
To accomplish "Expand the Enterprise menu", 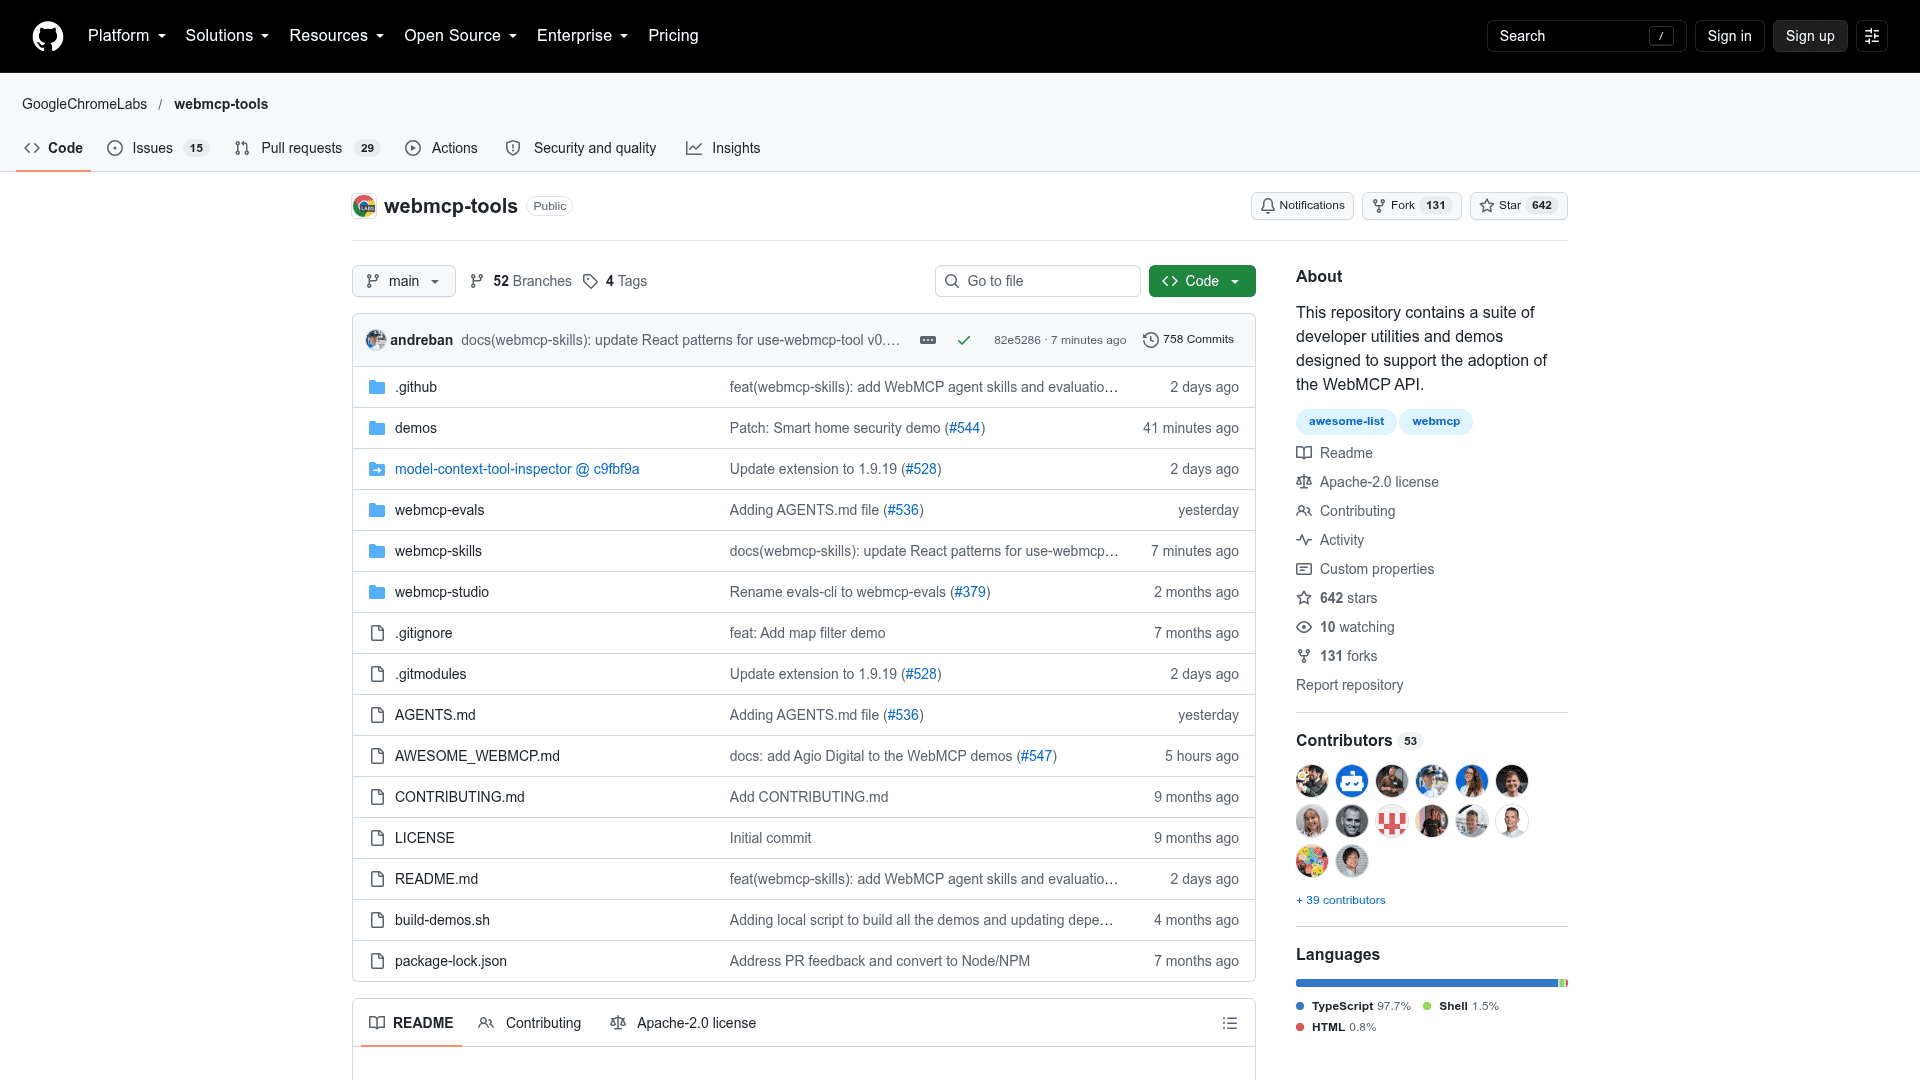I will click(x=583, y=36).
